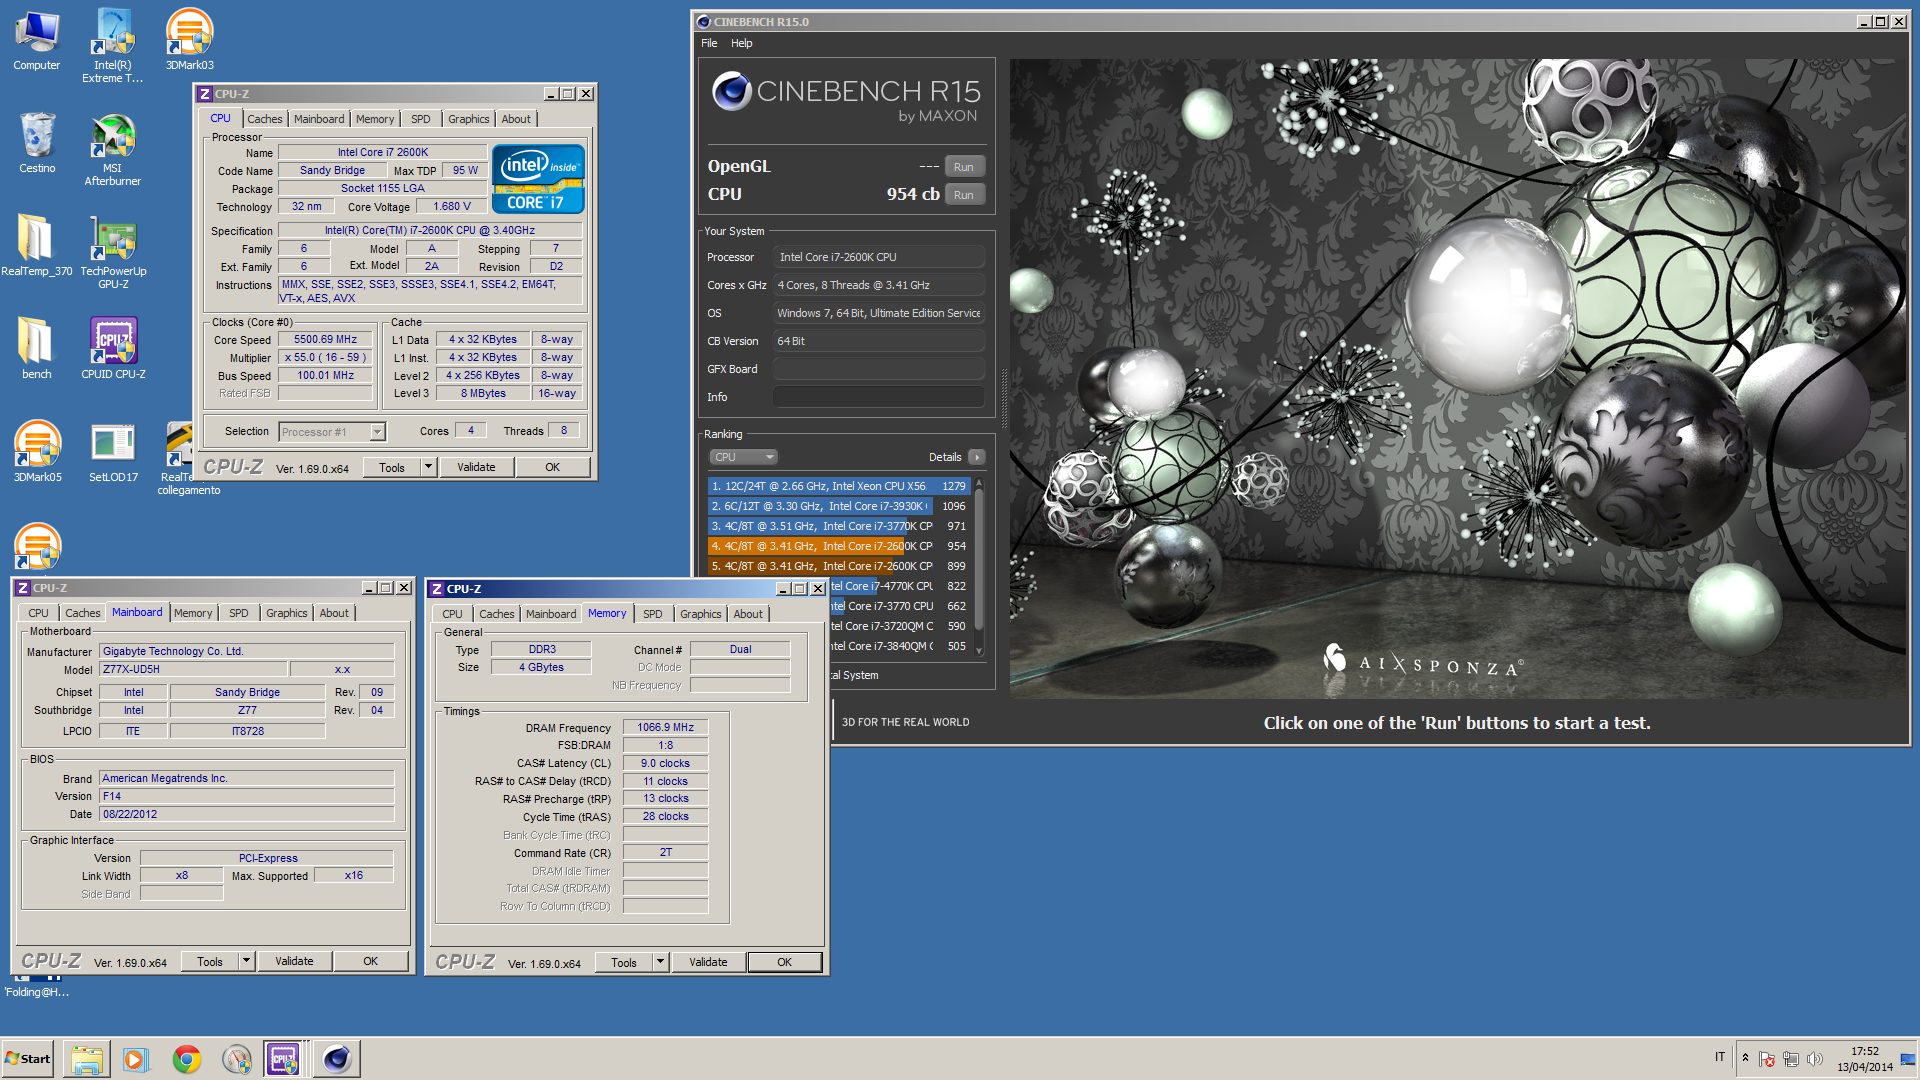Open Windows Media Player from taskbar
This screenshot has width=1920, height=1080.
pyautogui.click(x=136, y=1058)
